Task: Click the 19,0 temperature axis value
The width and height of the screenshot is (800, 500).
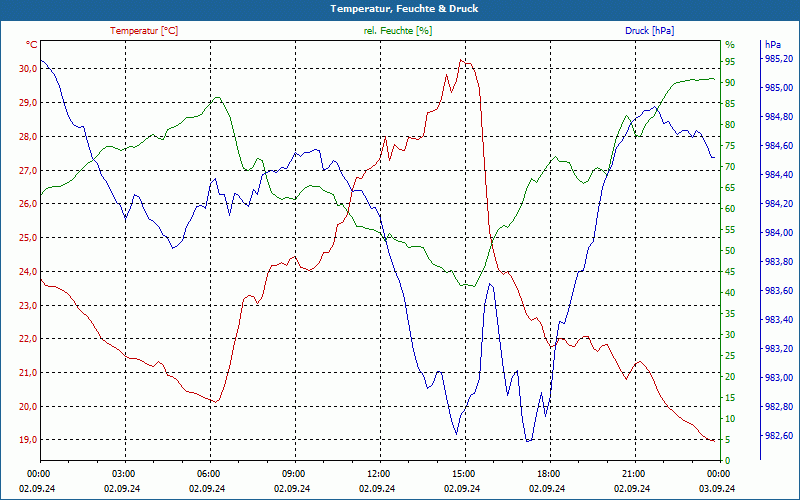Action: [x=28, y=440]
